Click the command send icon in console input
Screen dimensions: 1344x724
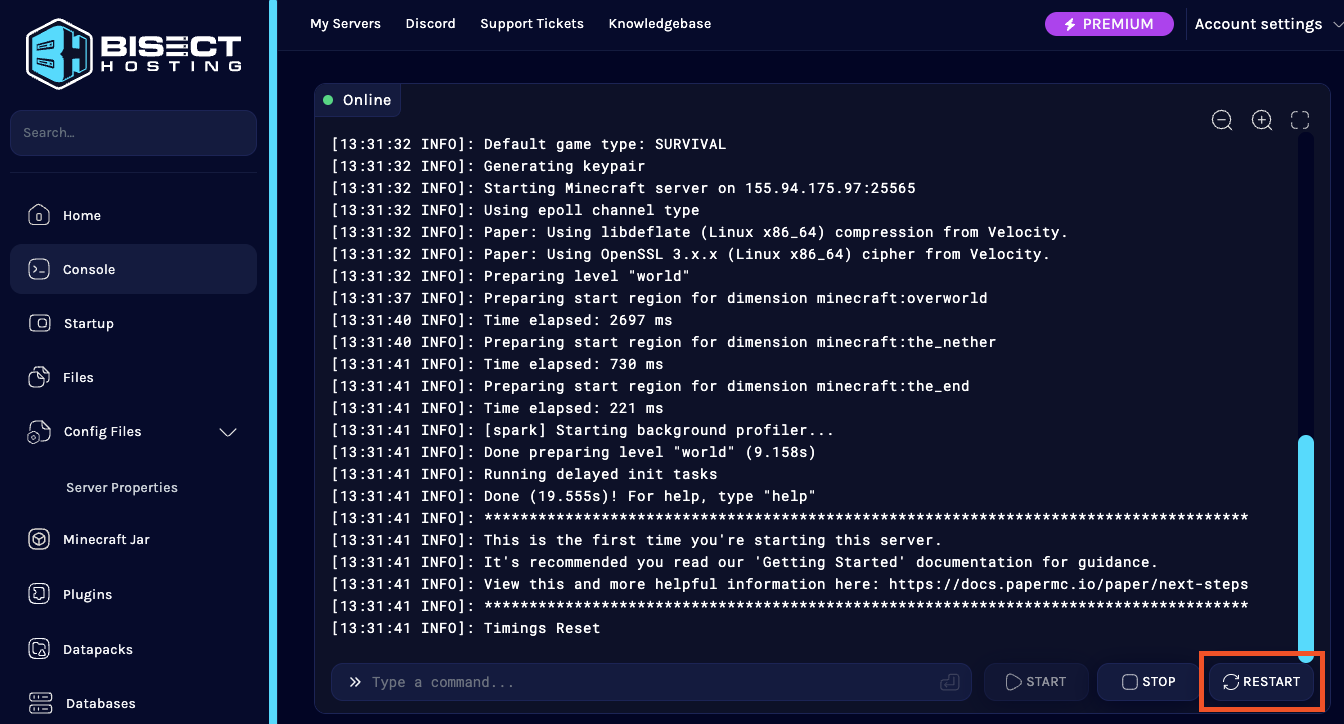(949, 682)
